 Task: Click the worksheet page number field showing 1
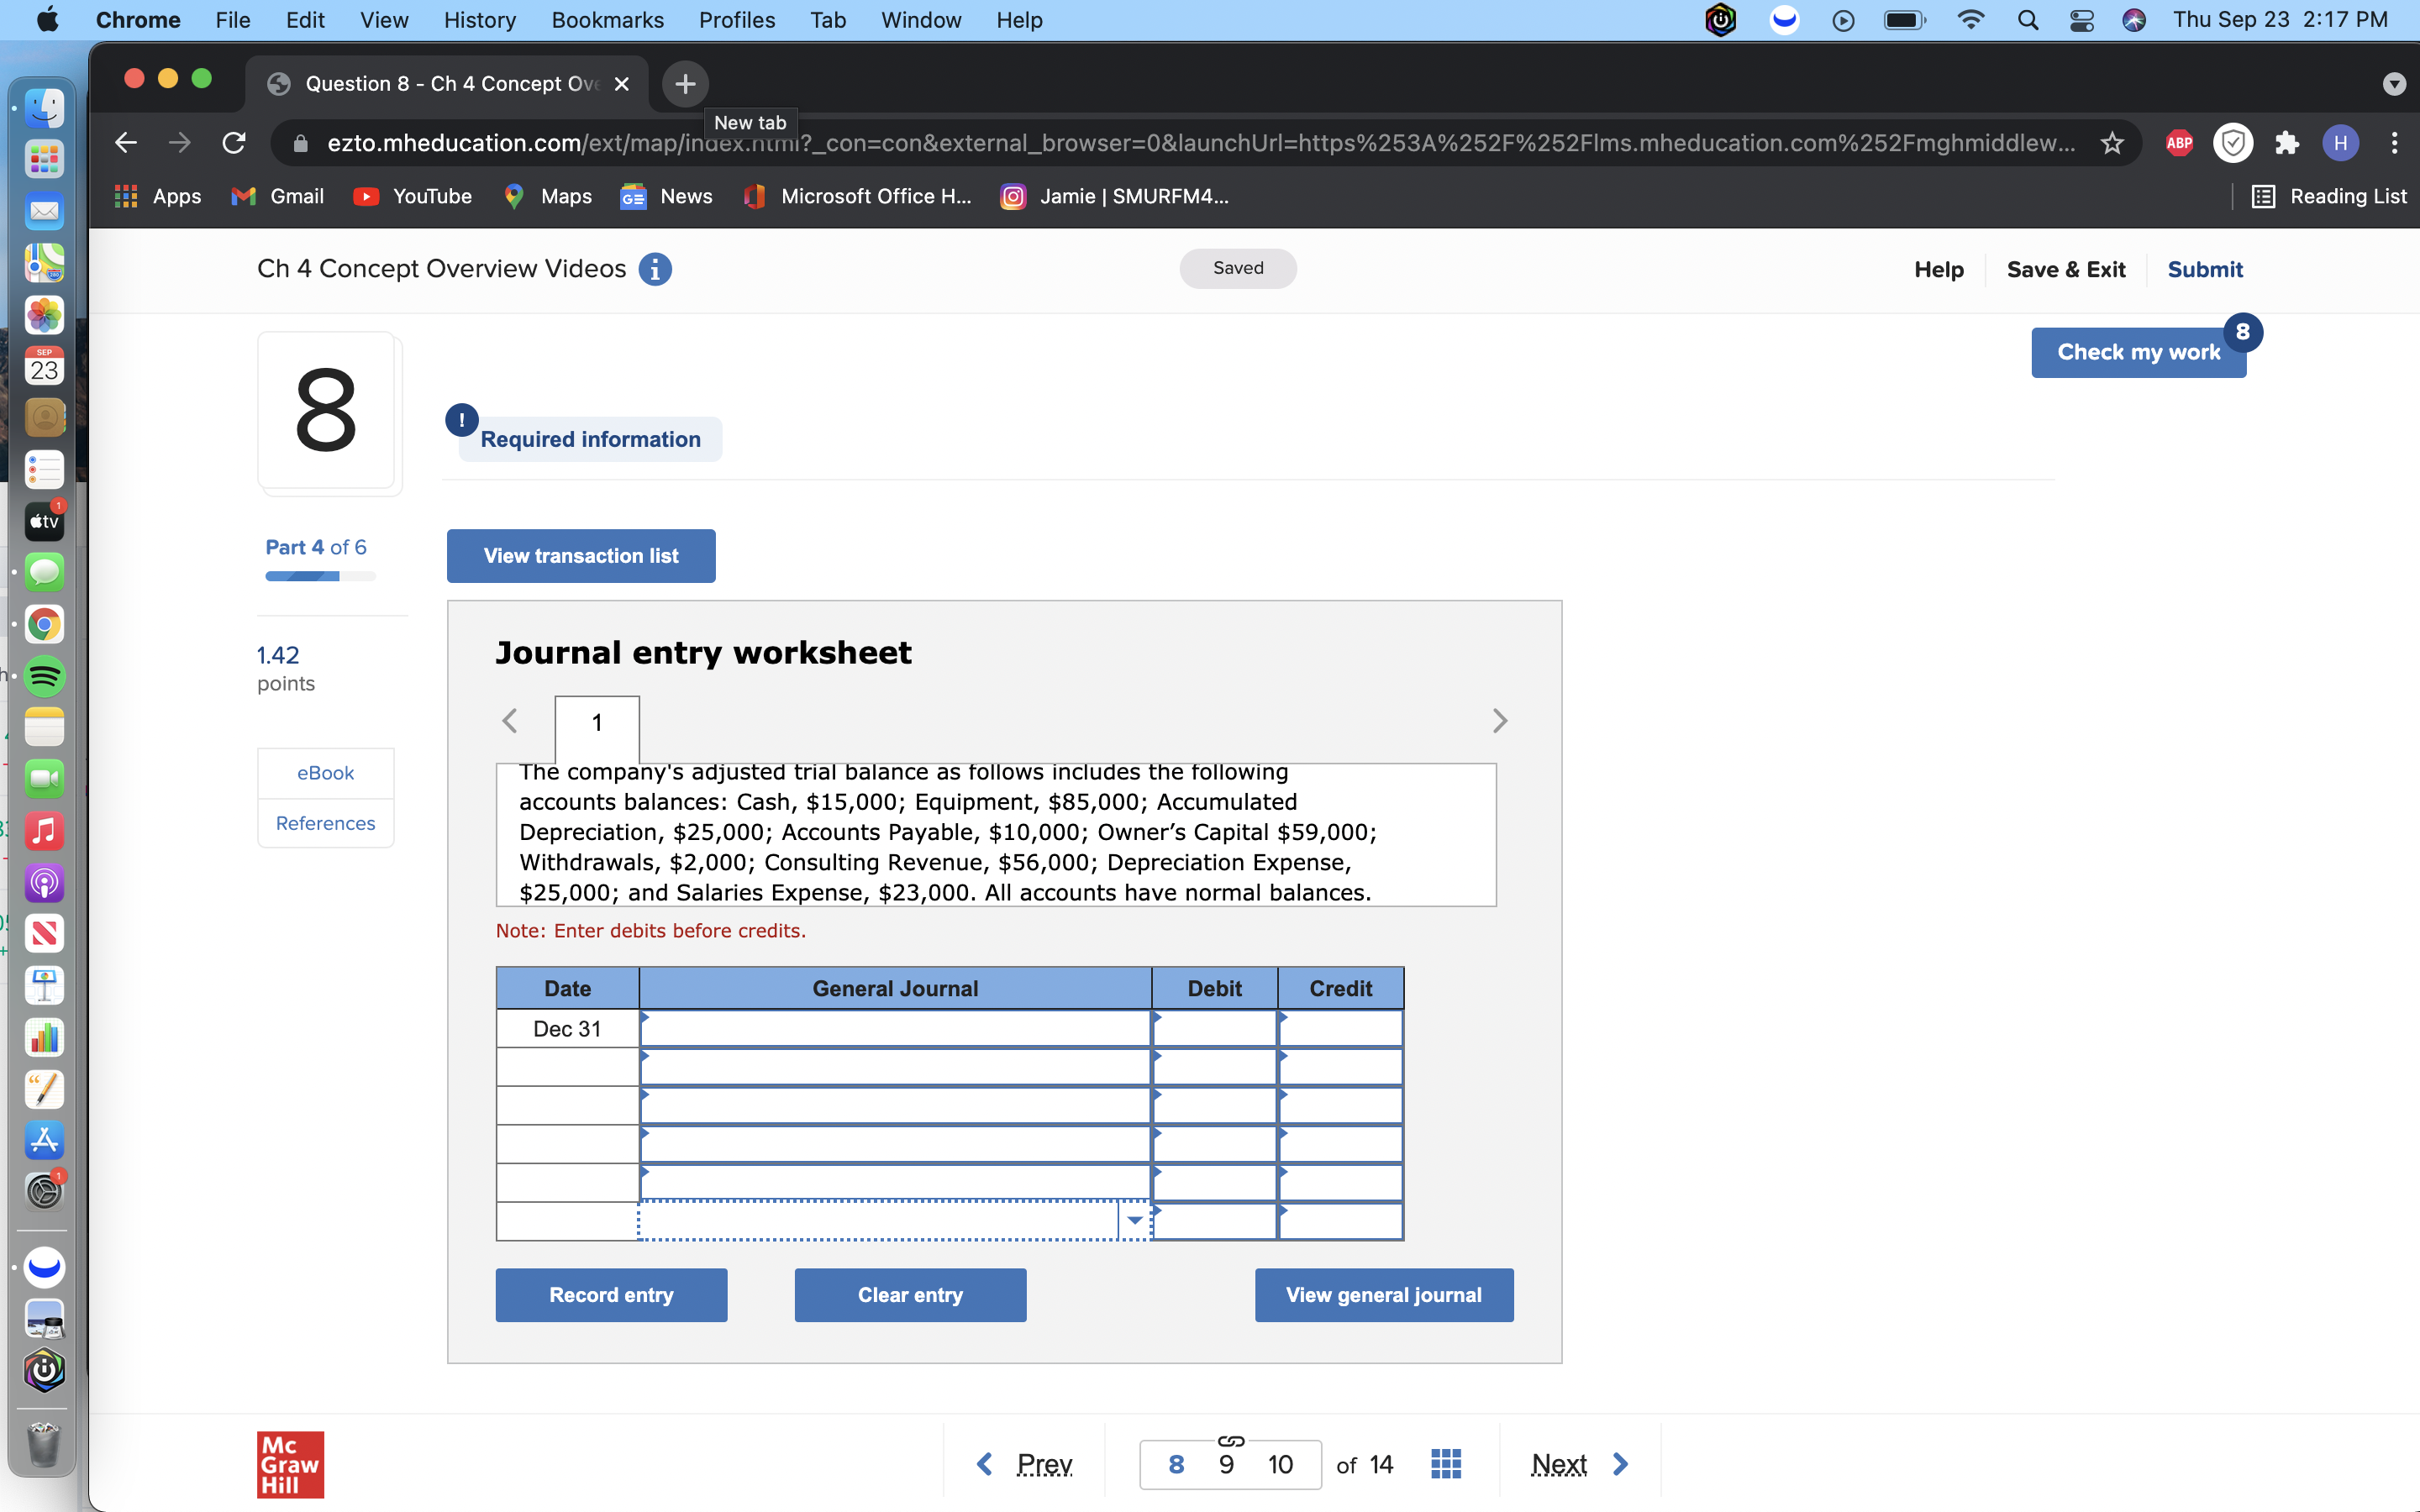(x=596, y=722)
